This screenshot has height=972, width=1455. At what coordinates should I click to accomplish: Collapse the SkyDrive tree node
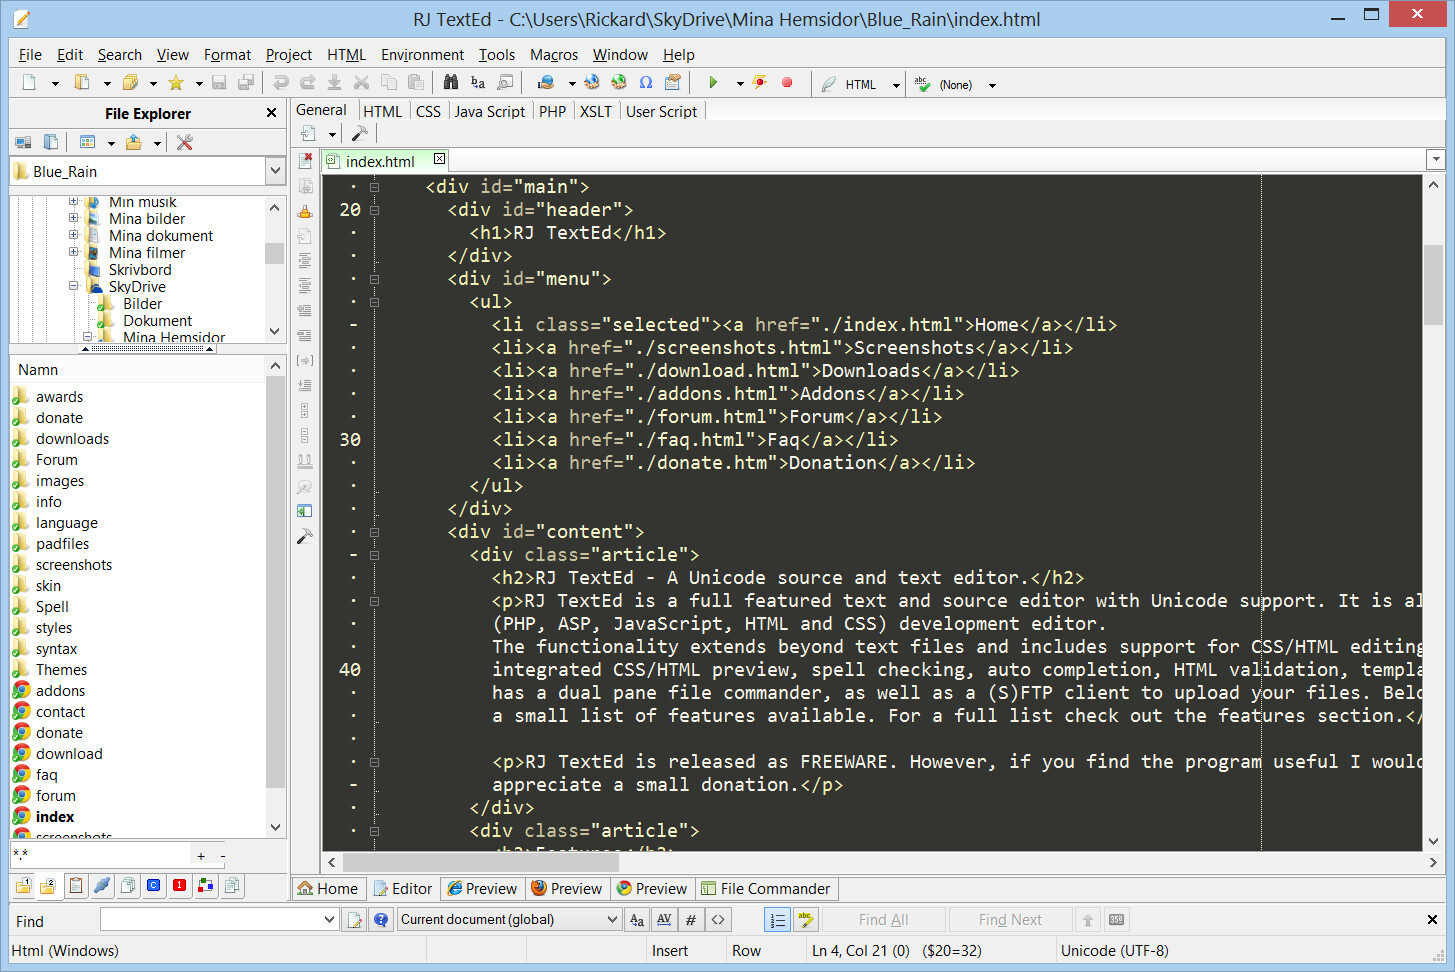coord(74,287)
